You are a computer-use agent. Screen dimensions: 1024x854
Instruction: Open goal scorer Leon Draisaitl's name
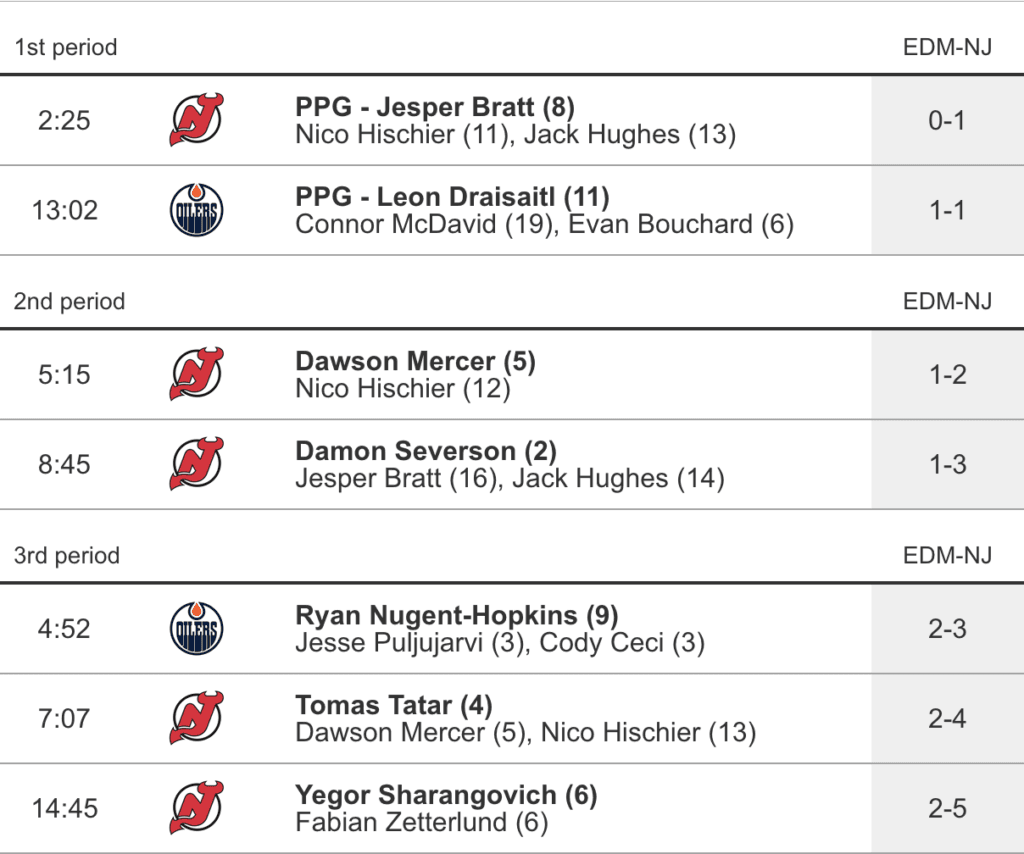pyautogui.click(x=487, y=196)
